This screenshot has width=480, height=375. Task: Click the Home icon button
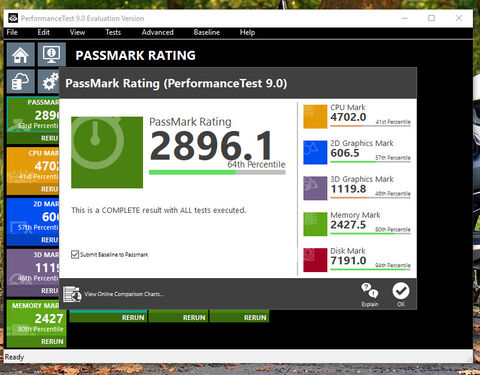21,54
